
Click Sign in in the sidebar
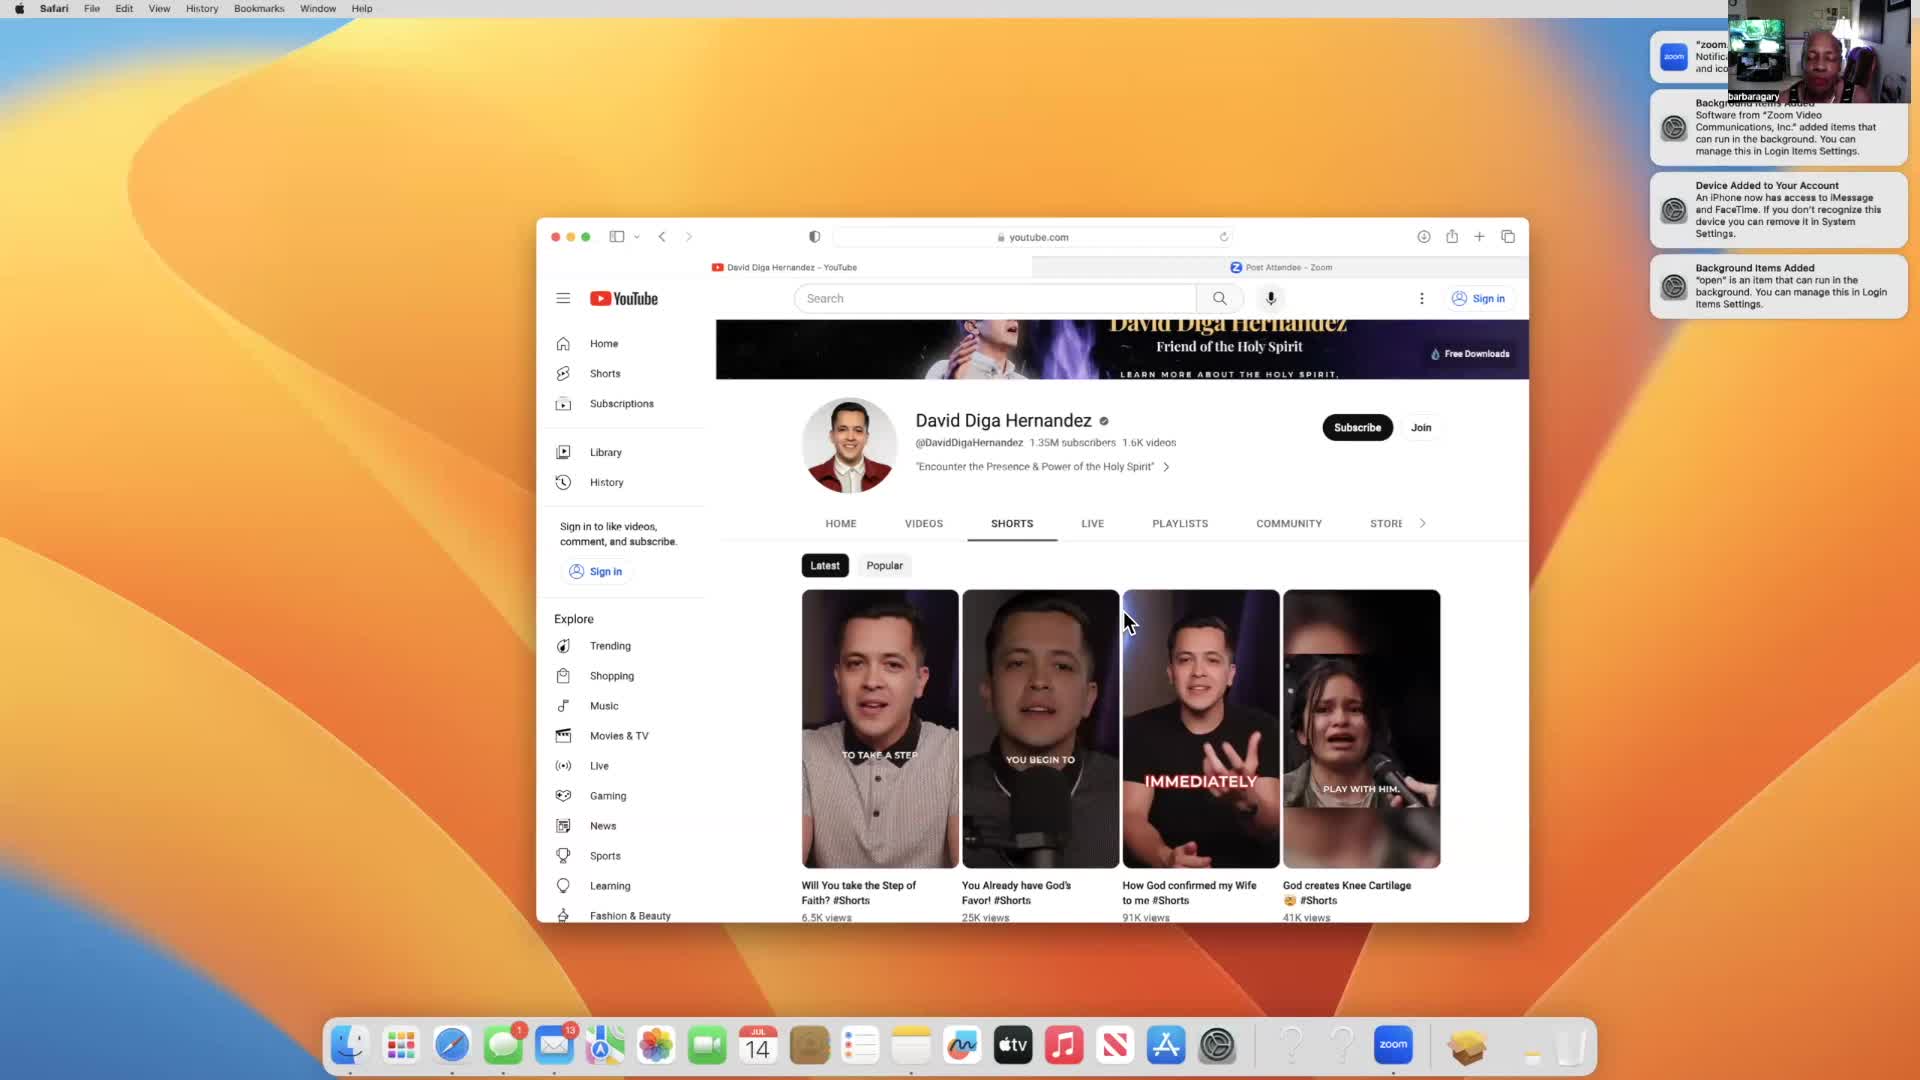pos(596,572)
